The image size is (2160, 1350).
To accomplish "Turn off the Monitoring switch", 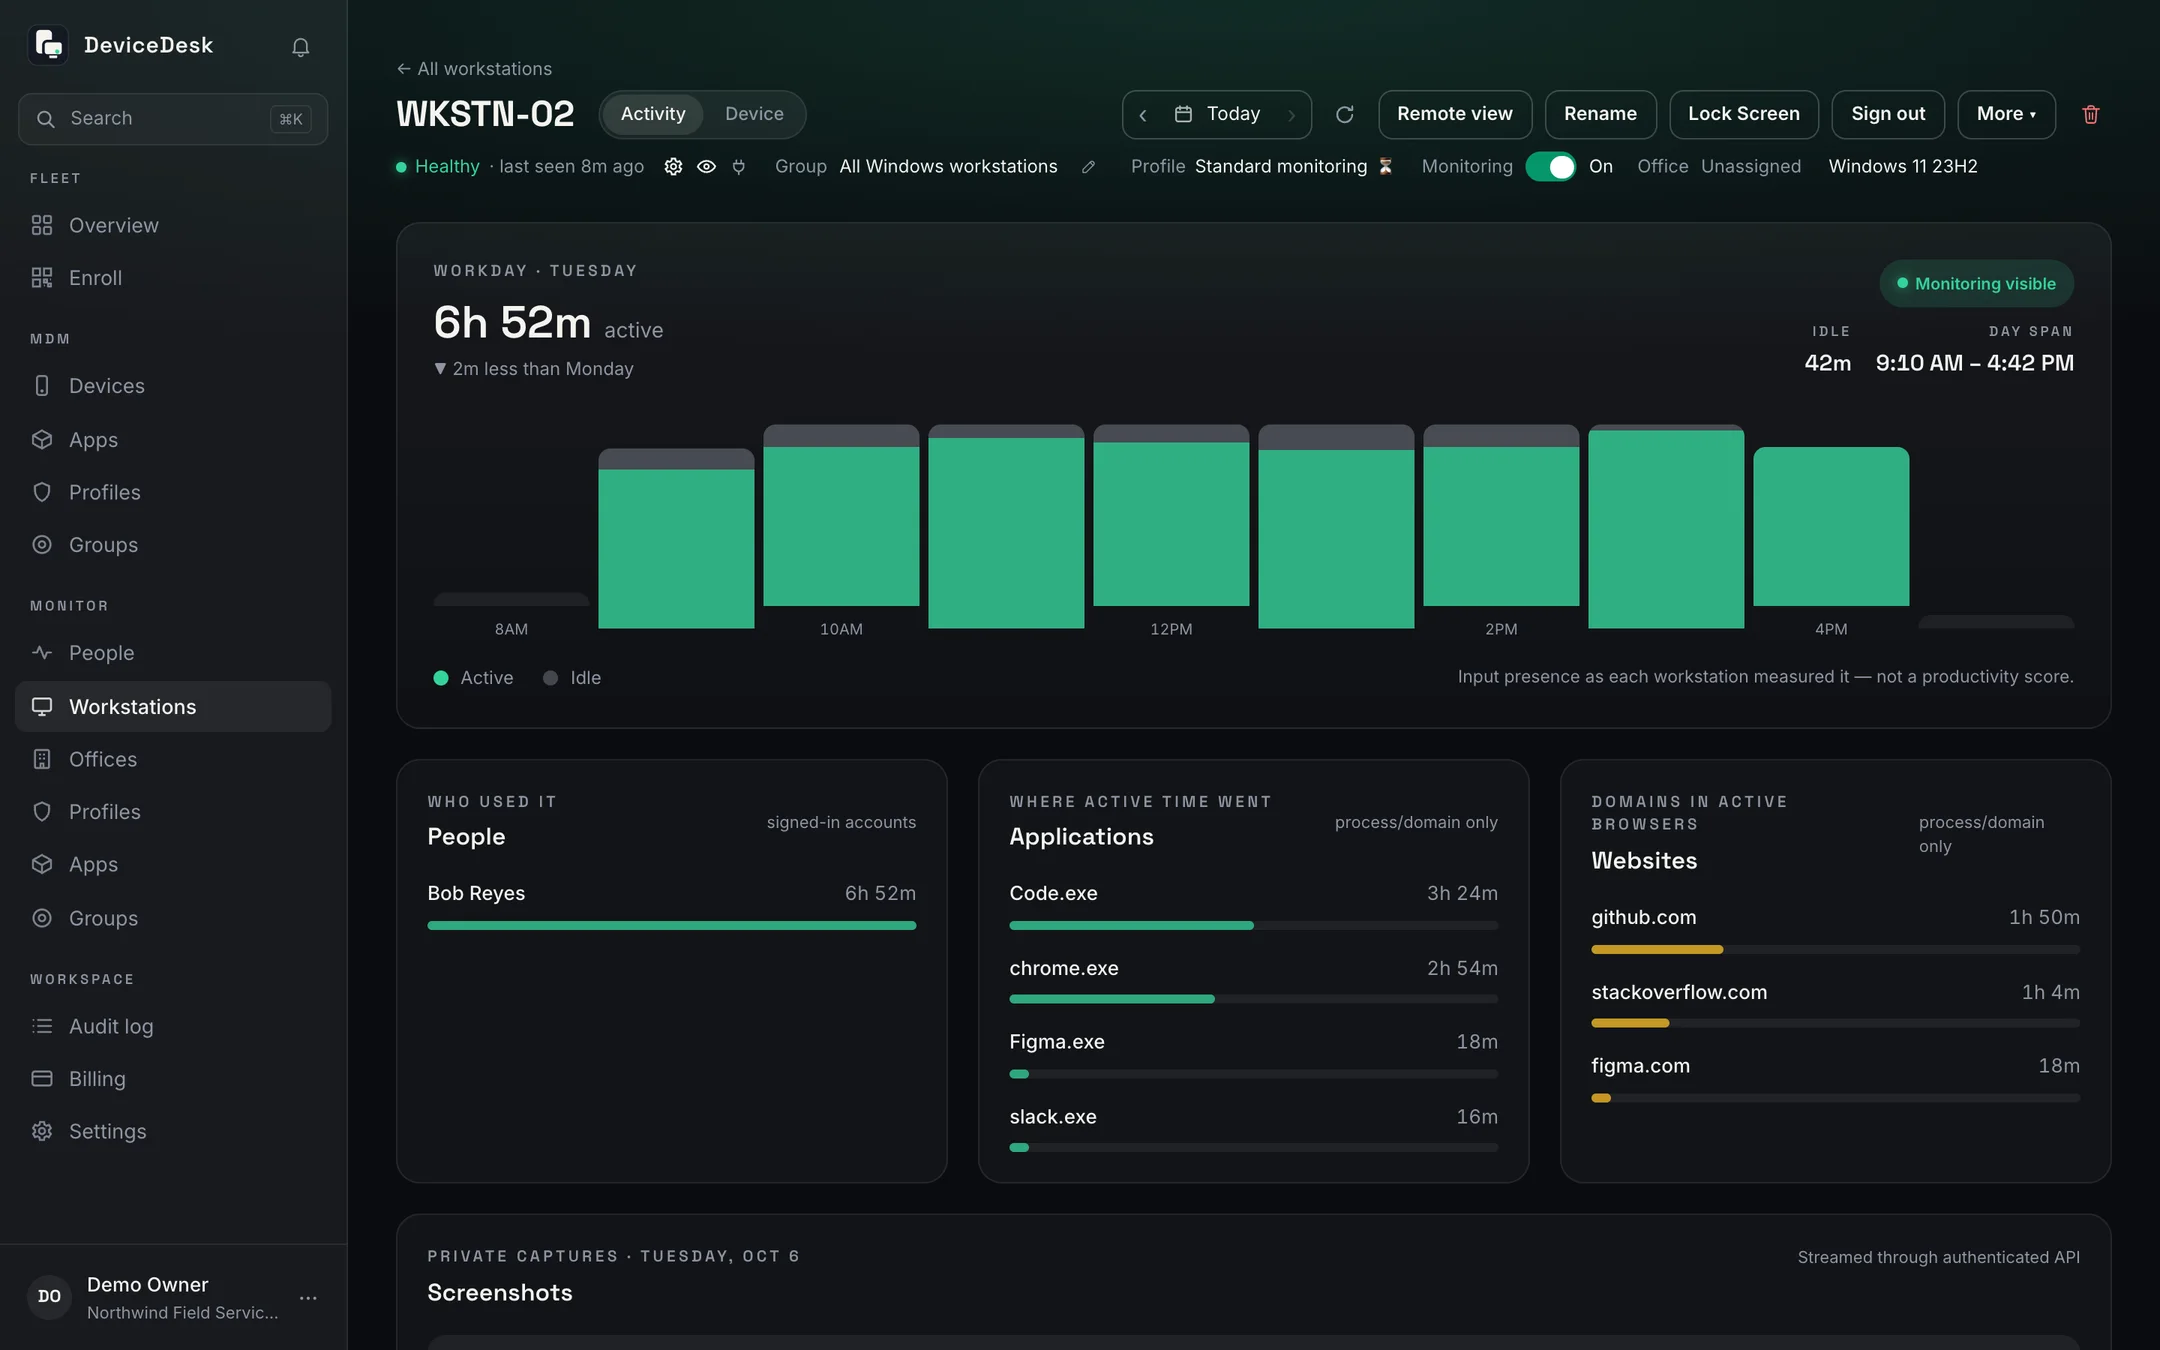I will pyautogui.click(x=1550, y=167).
